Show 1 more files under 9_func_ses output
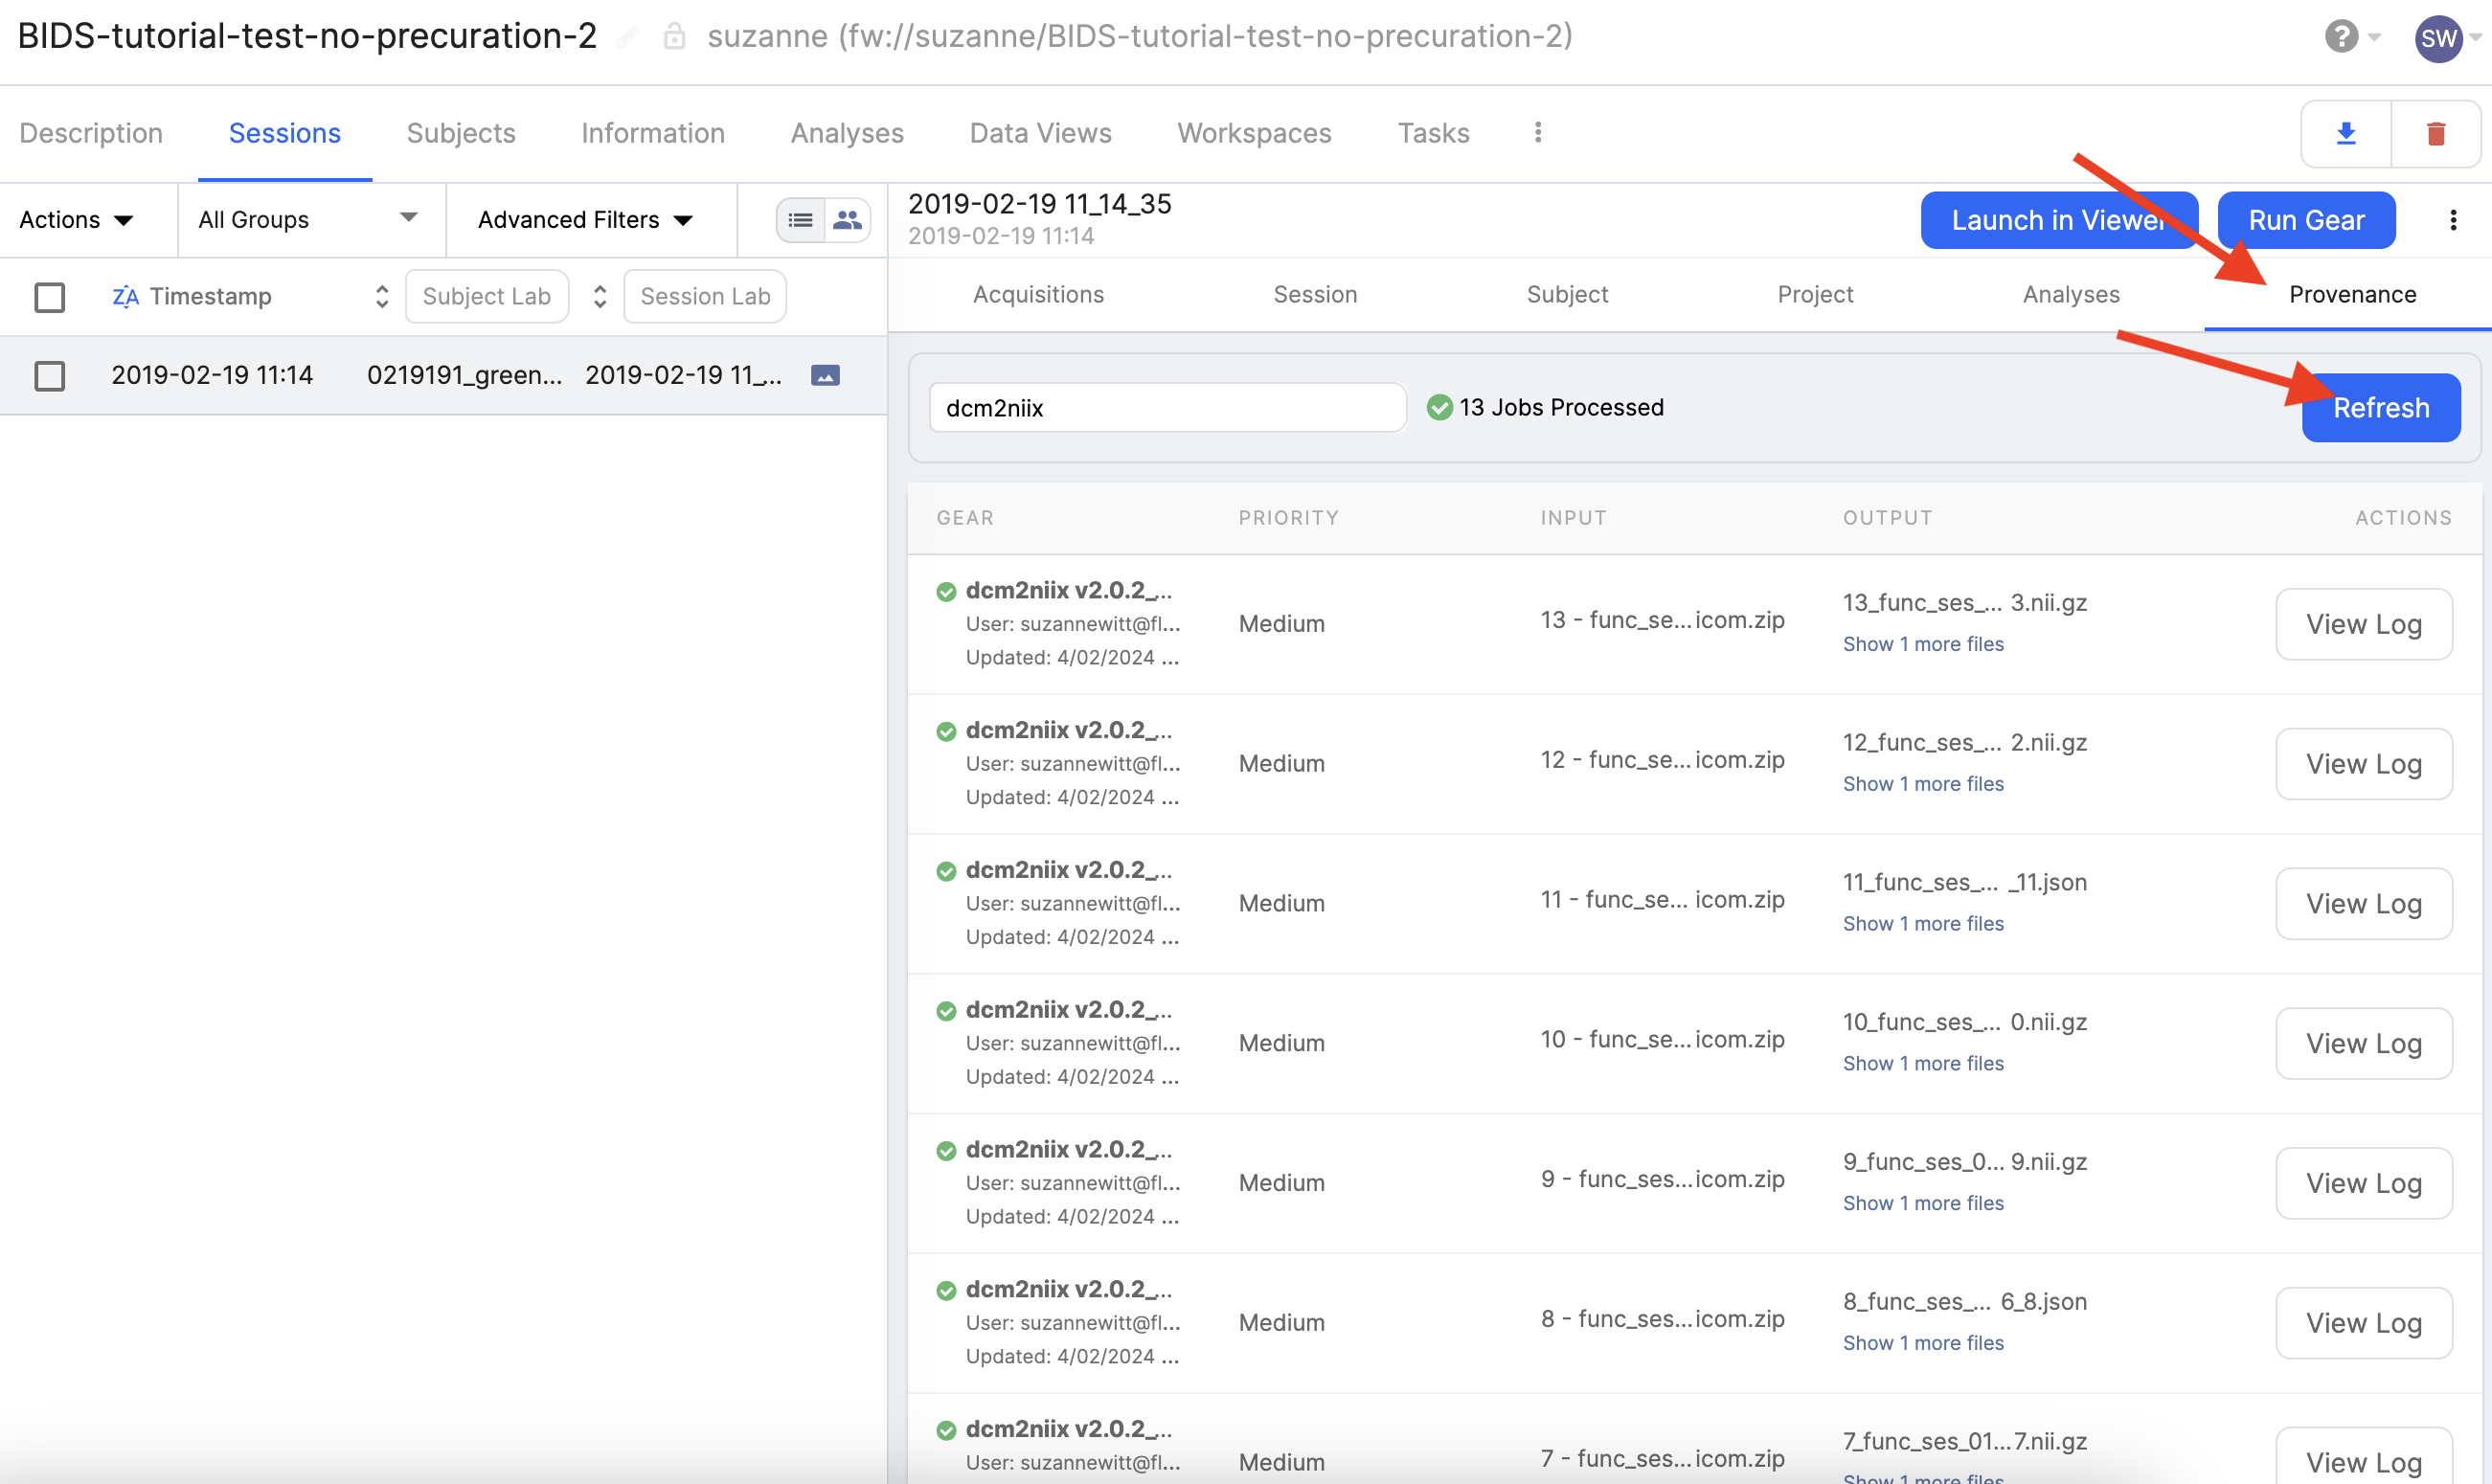Viewport: 2492px width, 1484px height. 1923,1203
